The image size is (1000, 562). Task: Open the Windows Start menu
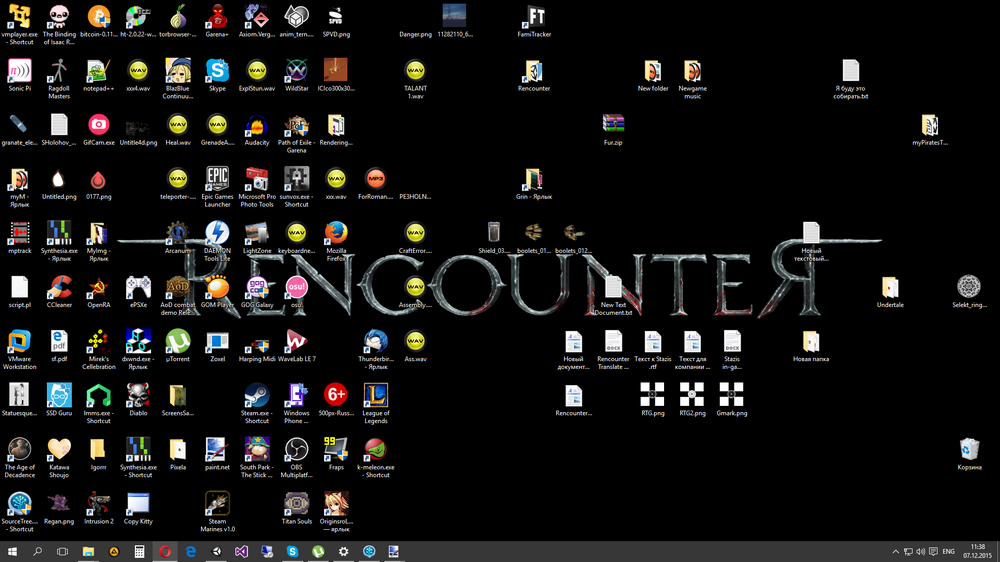click(x=12, y=551)
